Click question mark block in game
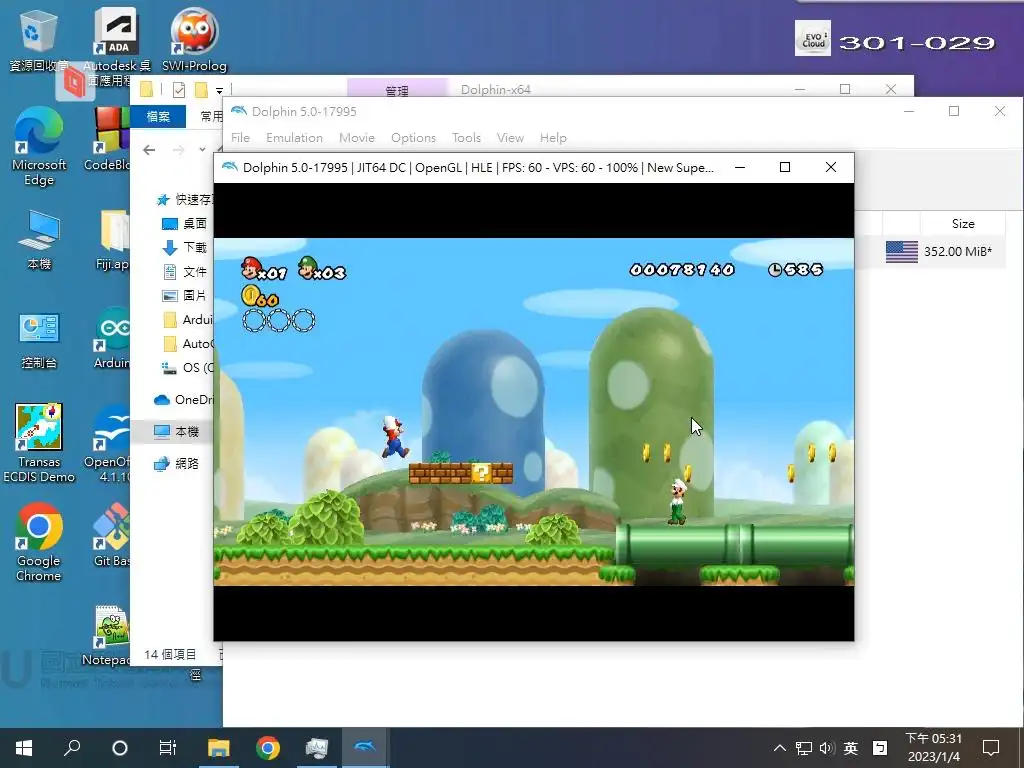The image size is (1024, 768). click(481, 473)
